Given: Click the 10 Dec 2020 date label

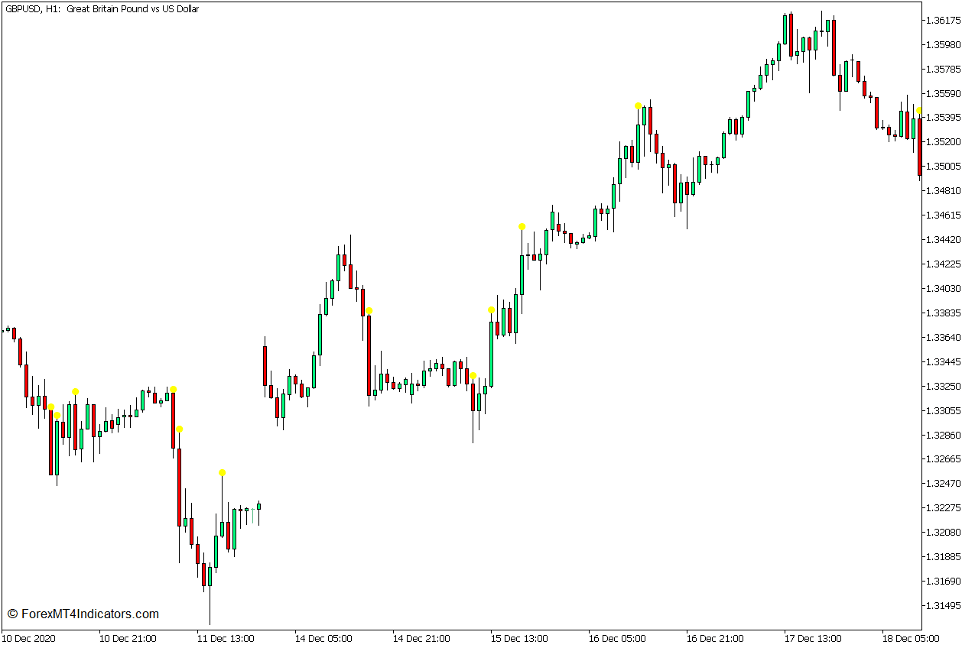Looking at the screenshot, I should point(29,638).
